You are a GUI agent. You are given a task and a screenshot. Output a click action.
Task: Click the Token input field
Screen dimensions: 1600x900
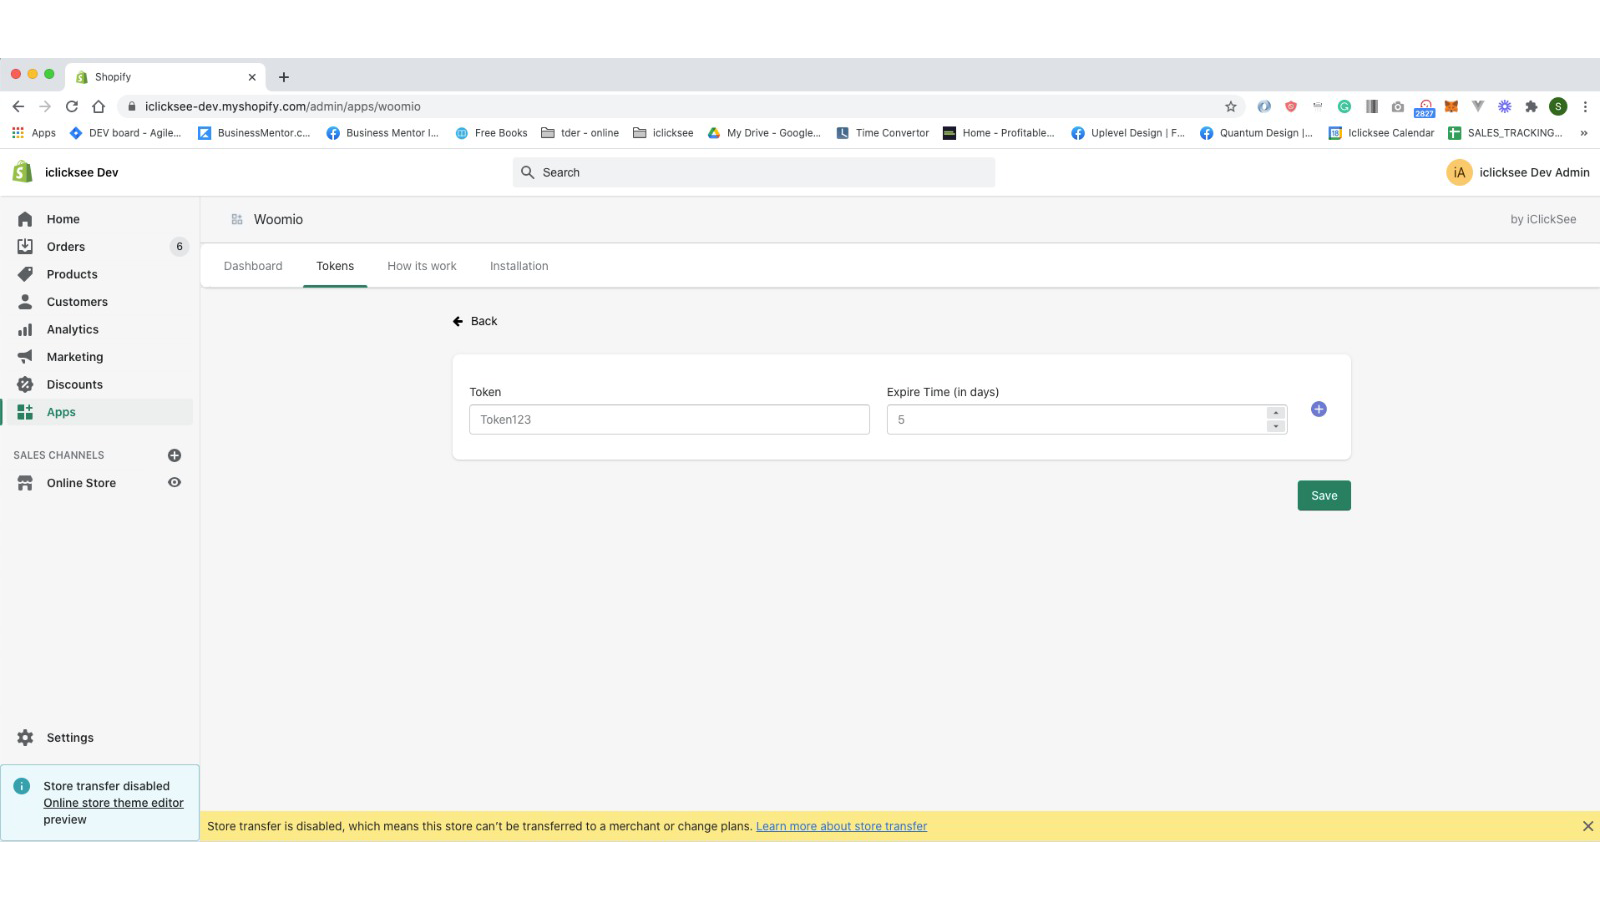coord(669,420)
